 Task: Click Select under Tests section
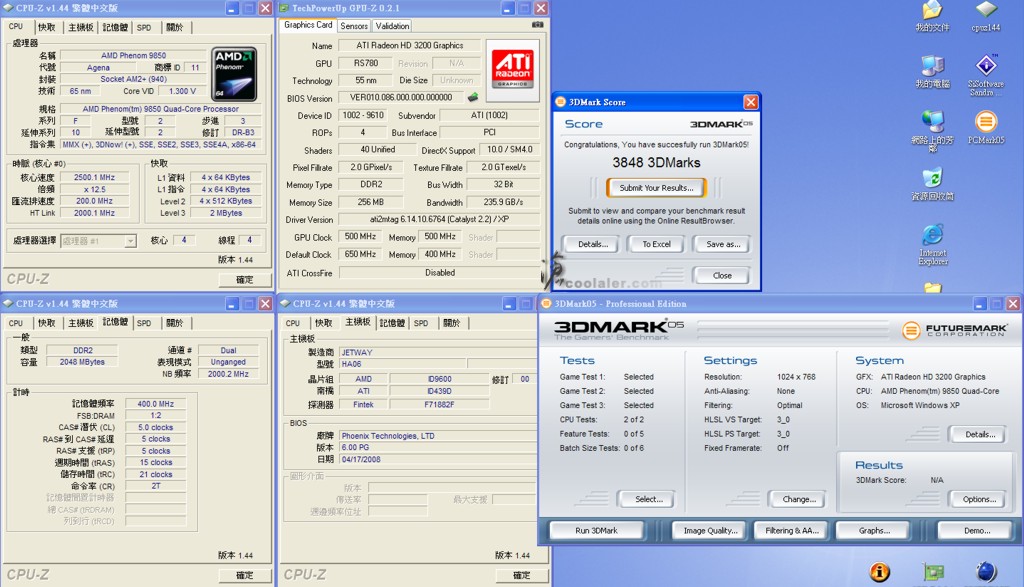point(649,500)
